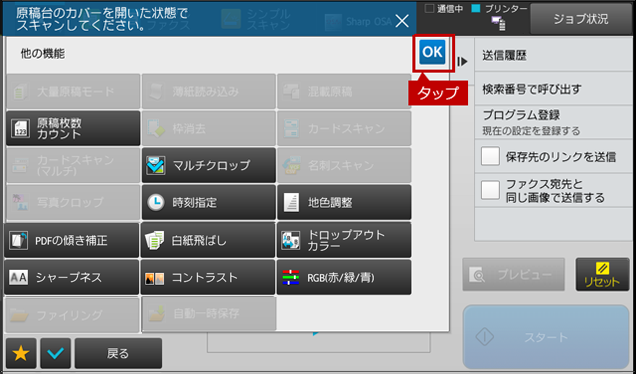Tap the blue OK button
This screenshot has width=636, height=374.
coord(432,52)
